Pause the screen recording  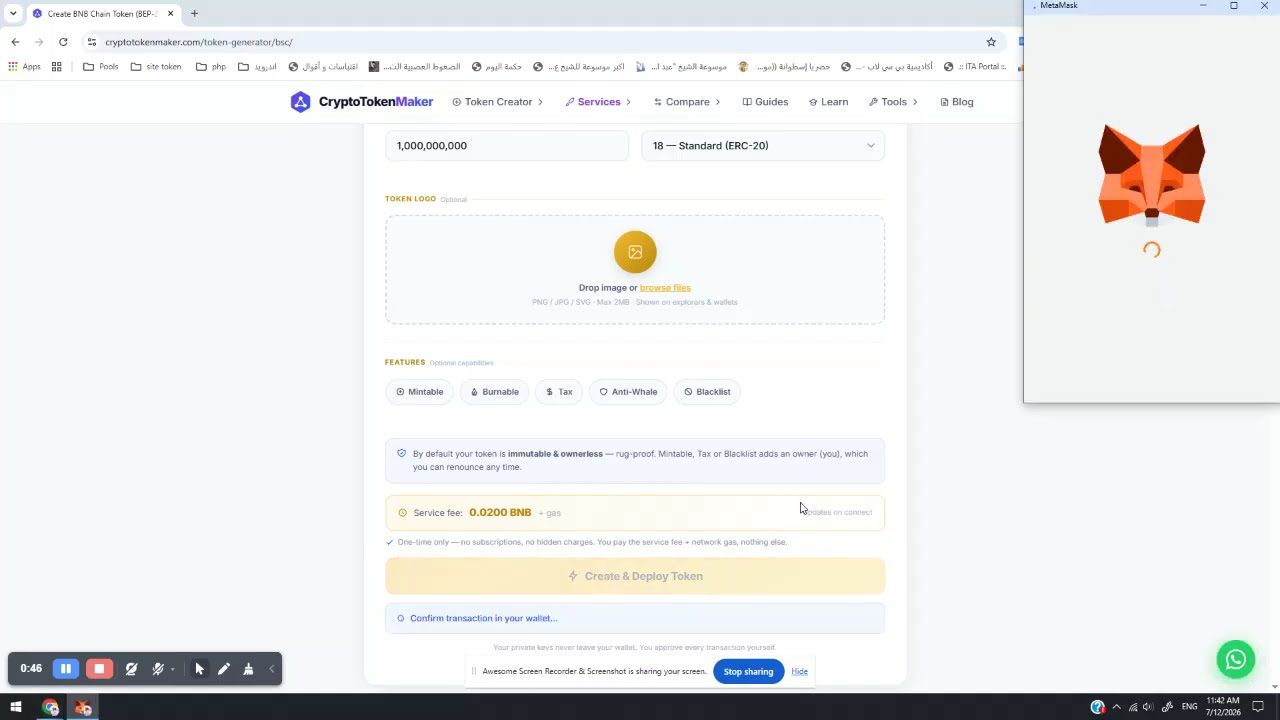(65, 669)
